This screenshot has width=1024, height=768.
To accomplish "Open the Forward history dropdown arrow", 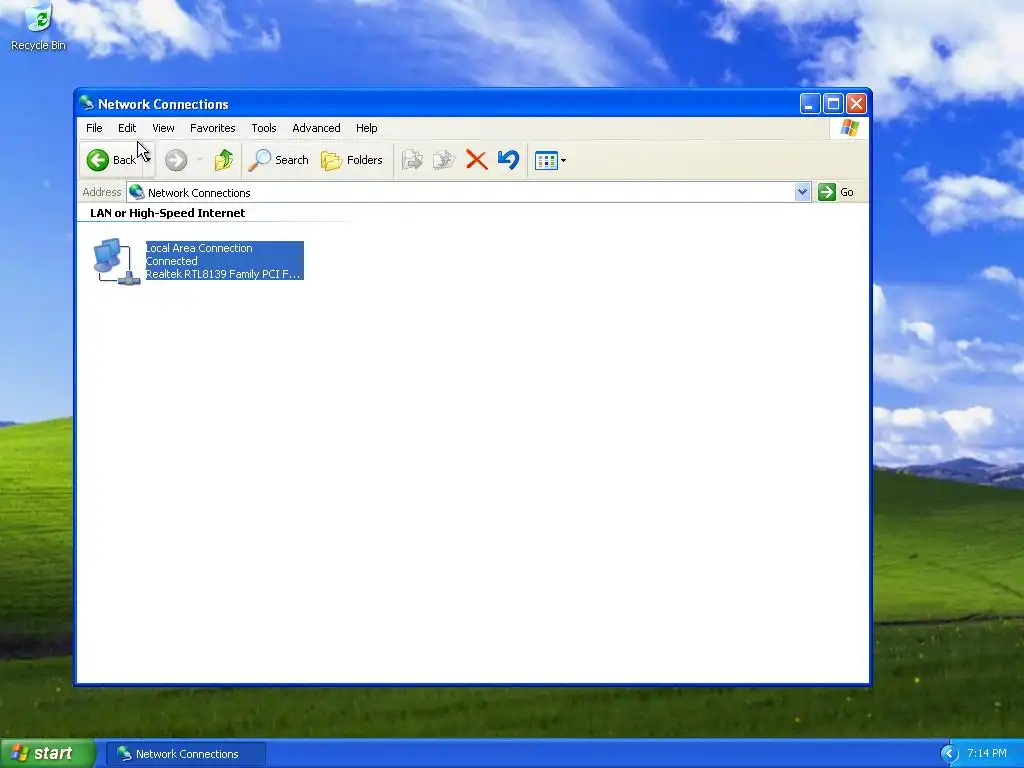I will pos(199,160).
